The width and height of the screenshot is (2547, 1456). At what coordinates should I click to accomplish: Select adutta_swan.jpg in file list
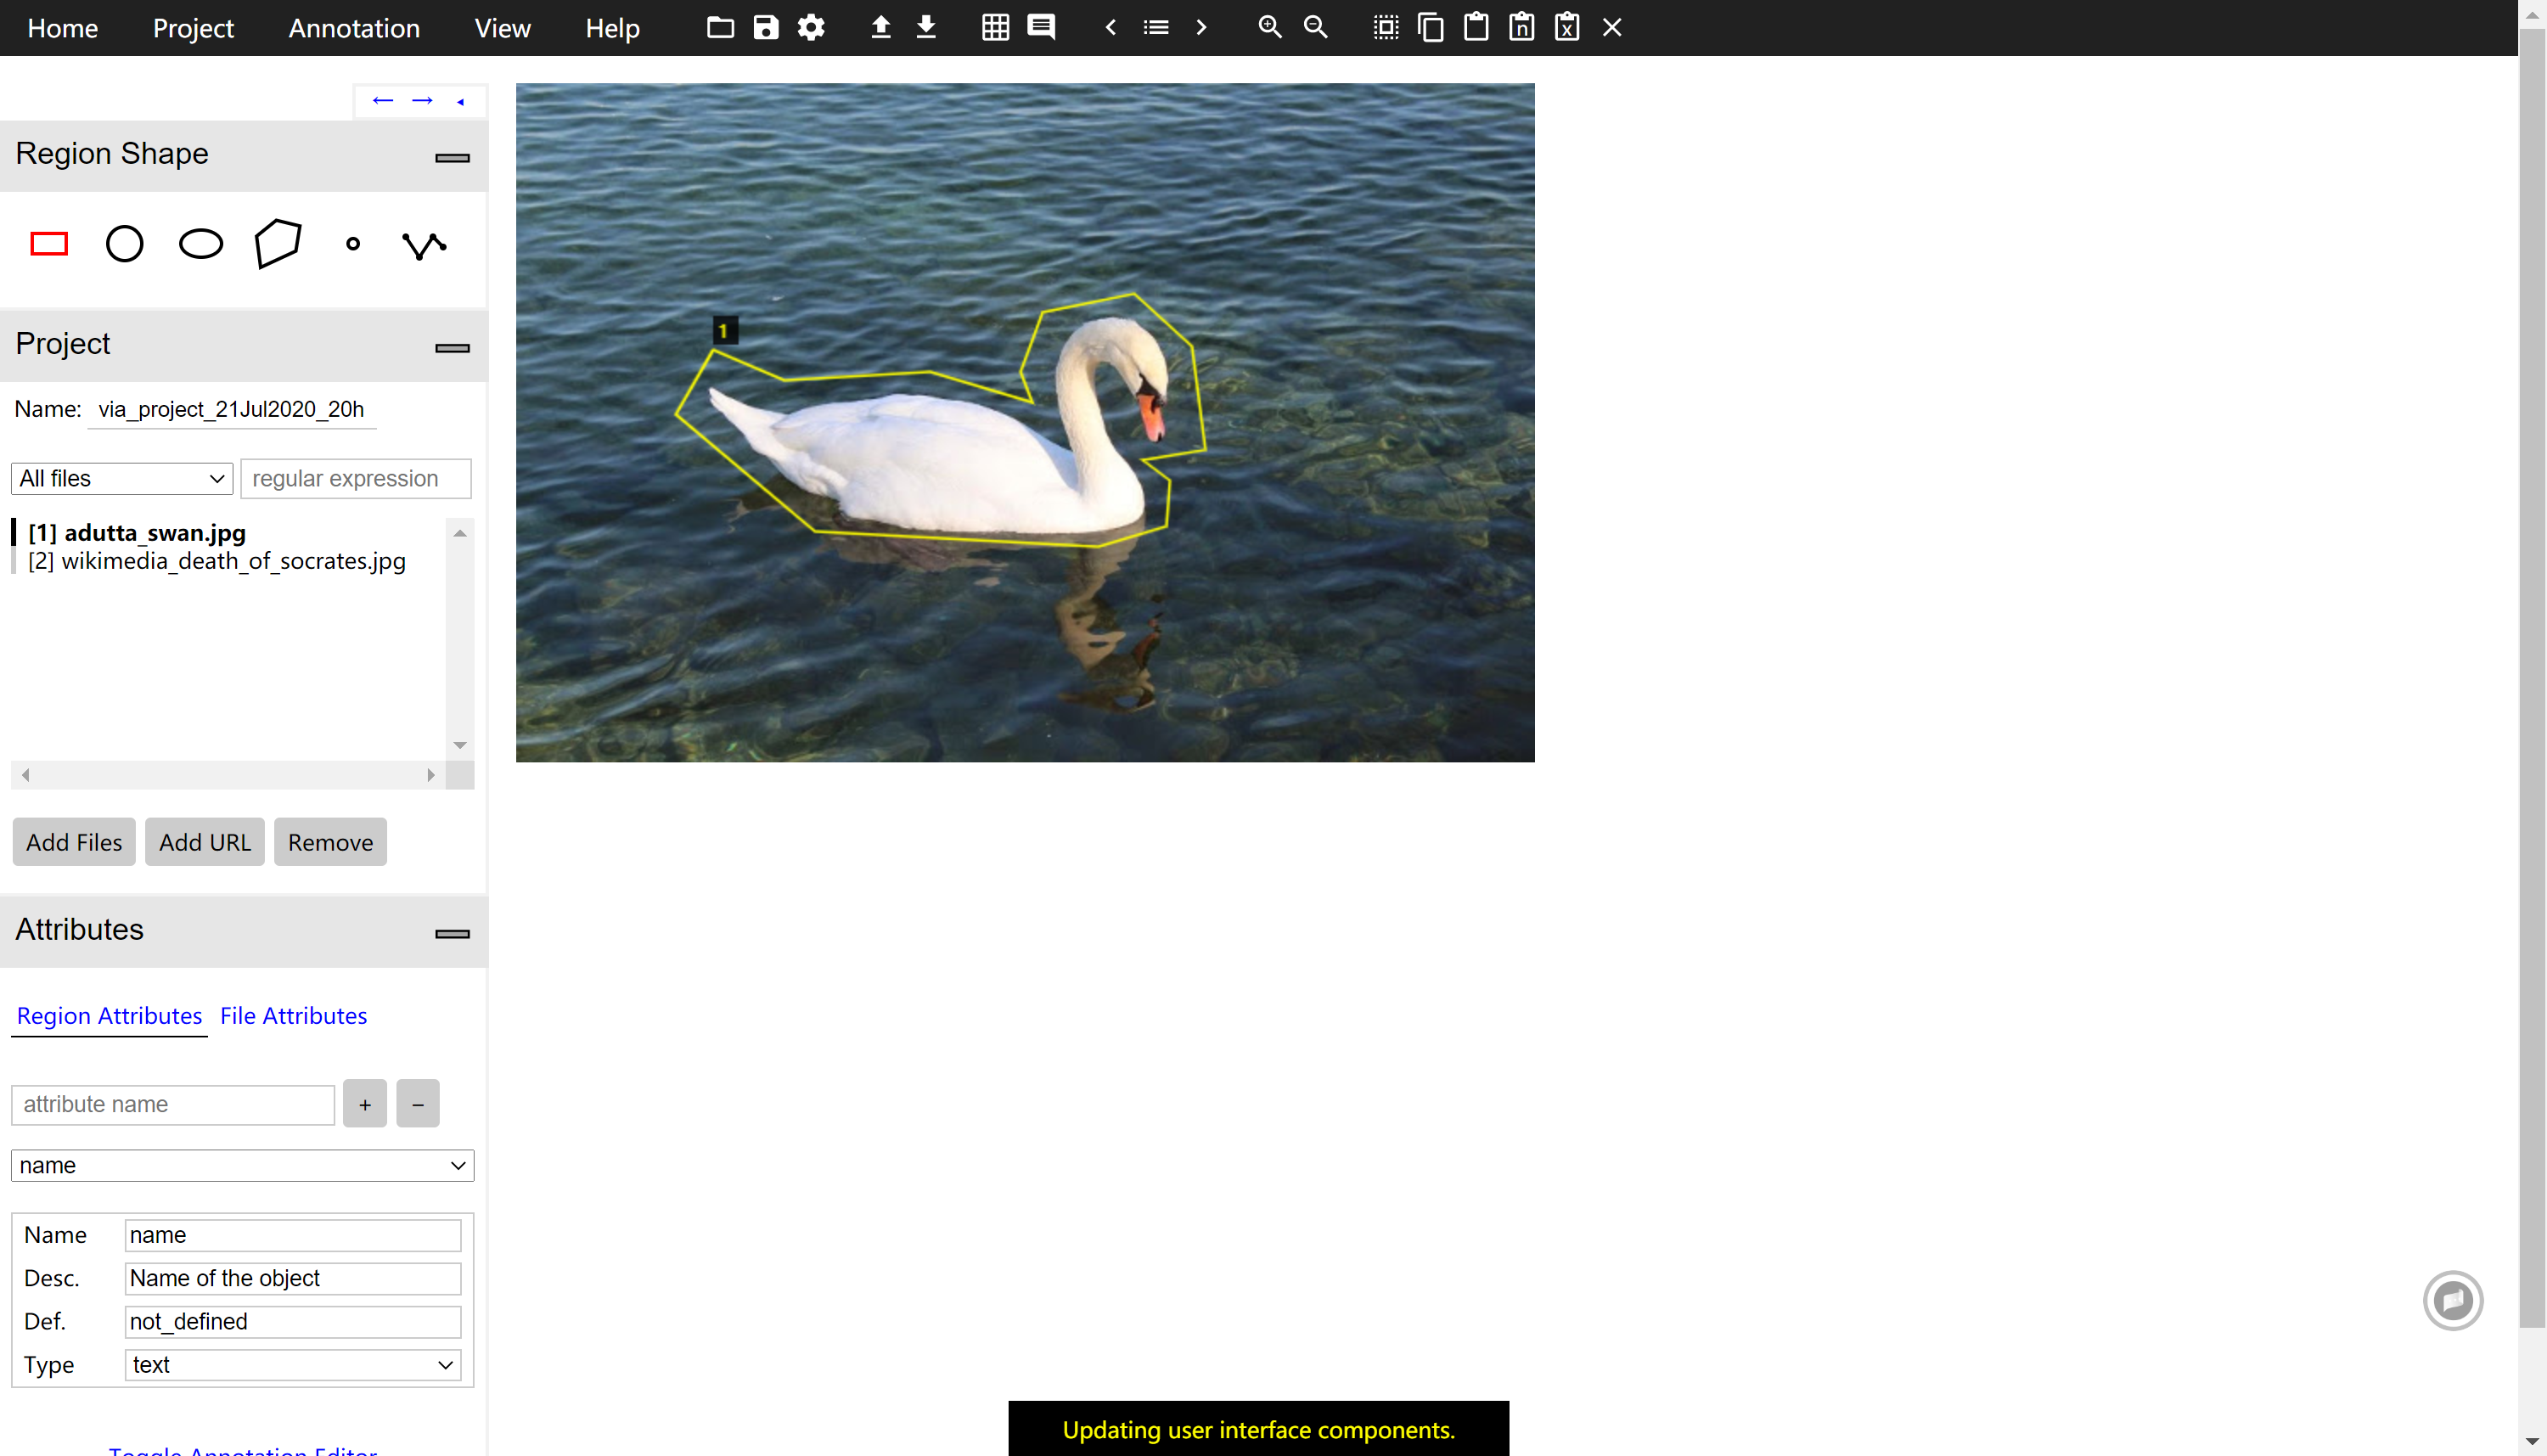(137, 533)
